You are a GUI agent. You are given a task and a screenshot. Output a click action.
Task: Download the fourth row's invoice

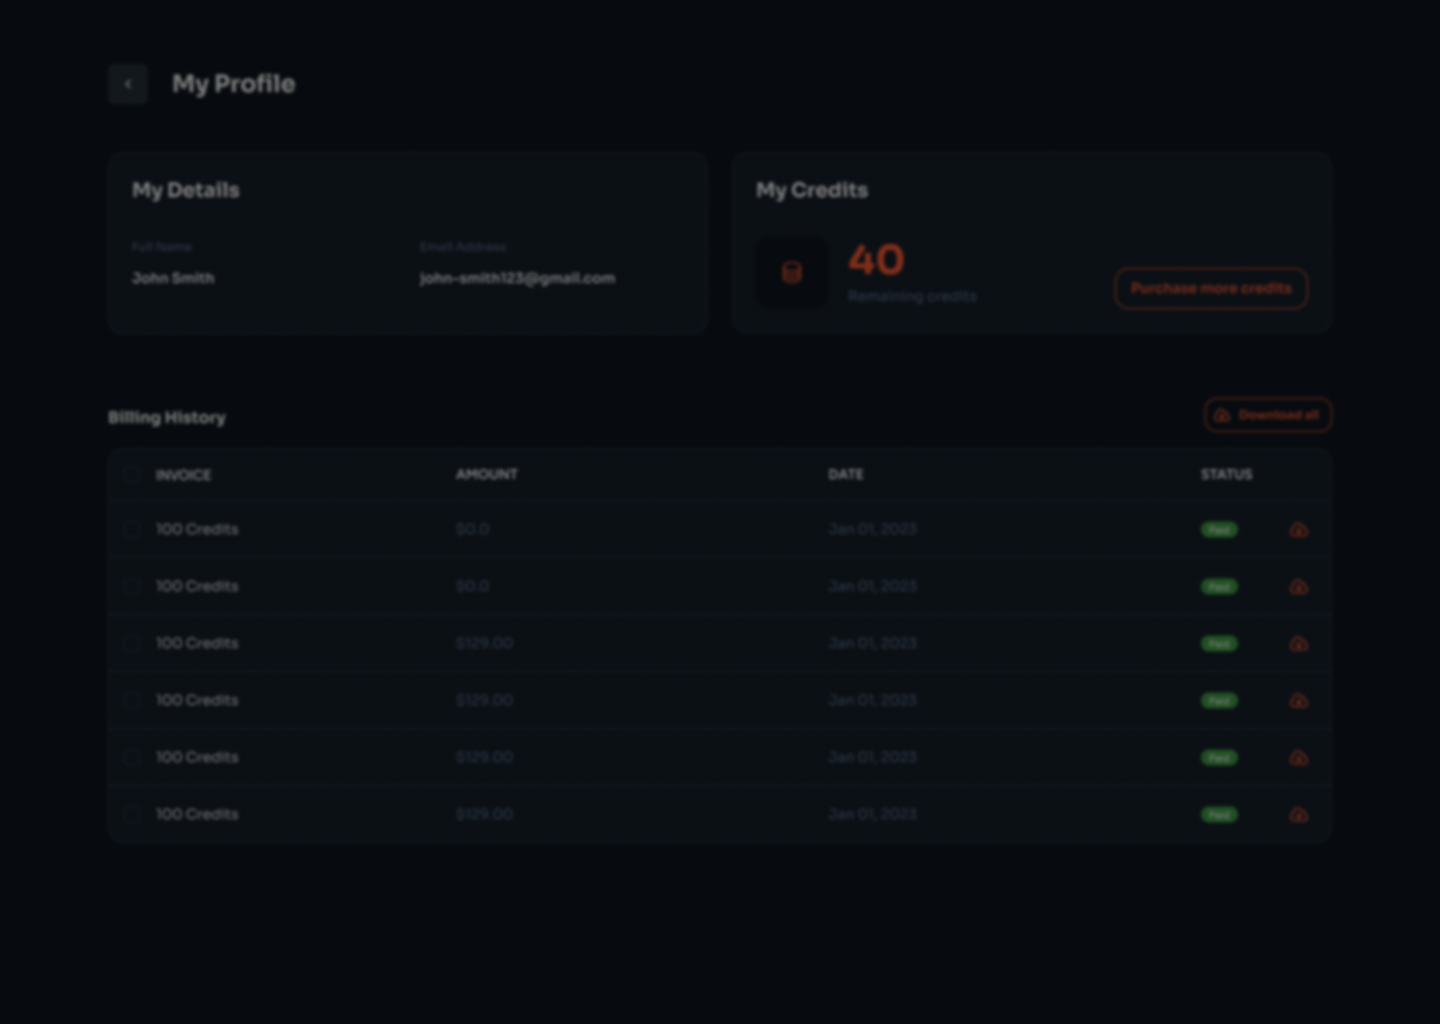pyautogui.click(x=1298, y=701)
